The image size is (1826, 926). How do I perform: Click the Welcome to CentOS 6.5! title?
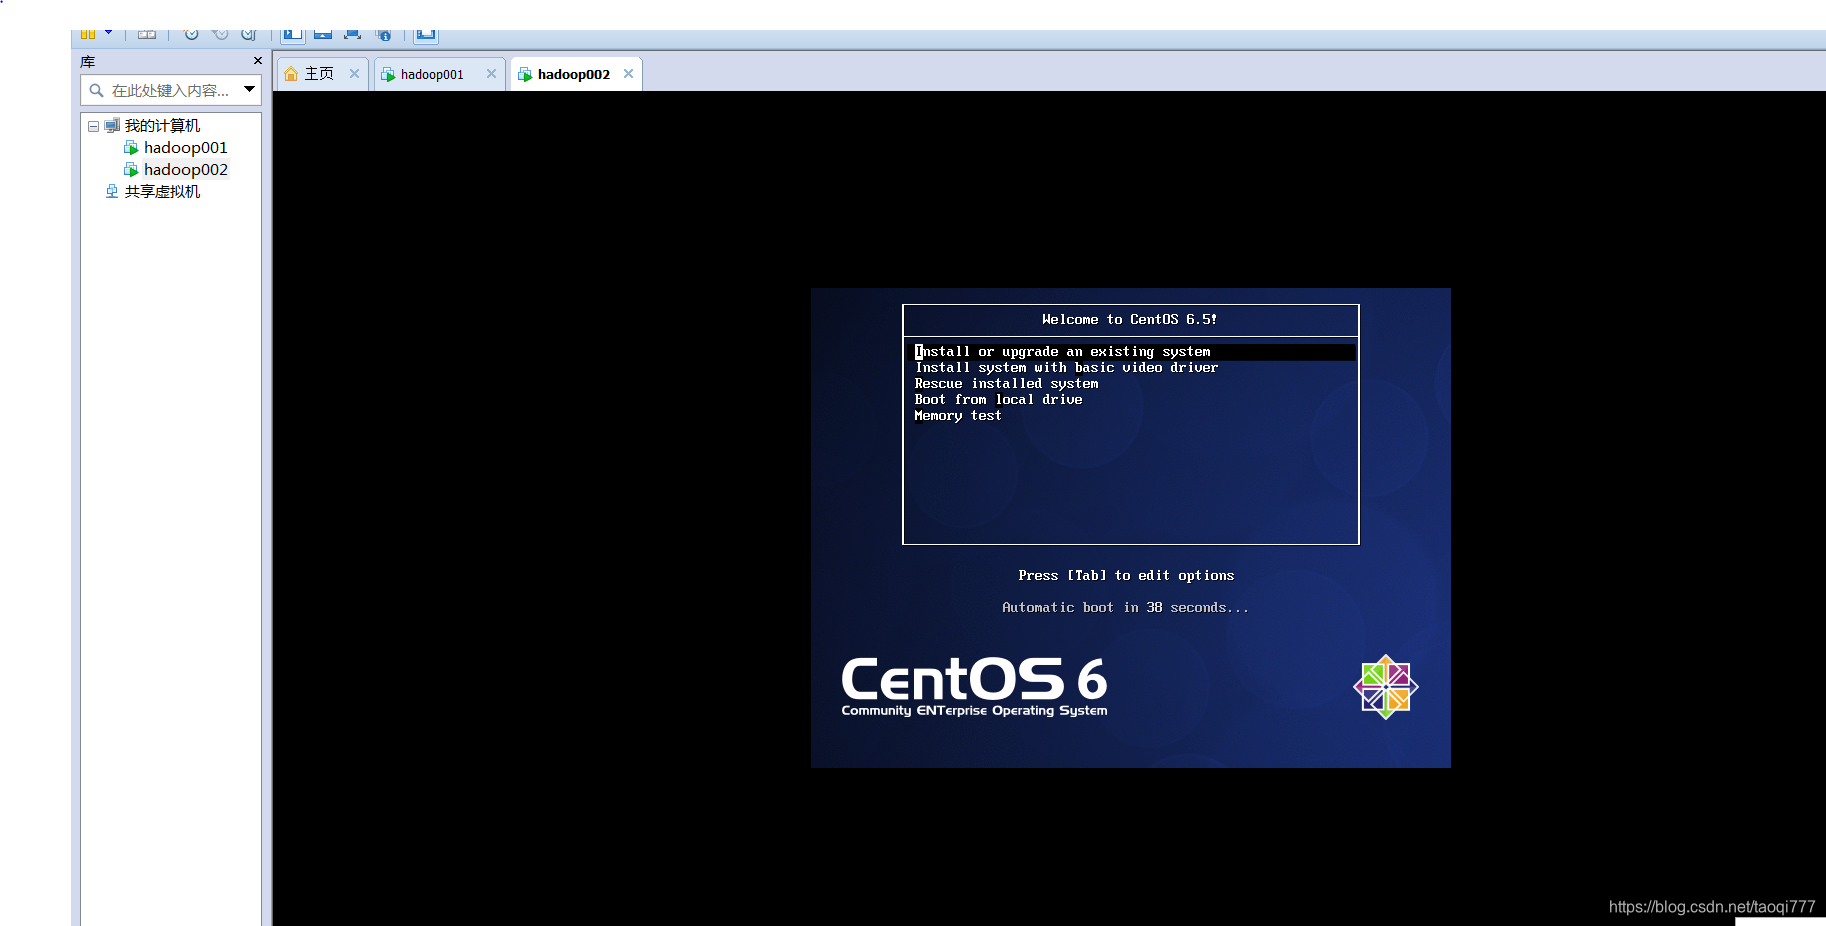1129,320
